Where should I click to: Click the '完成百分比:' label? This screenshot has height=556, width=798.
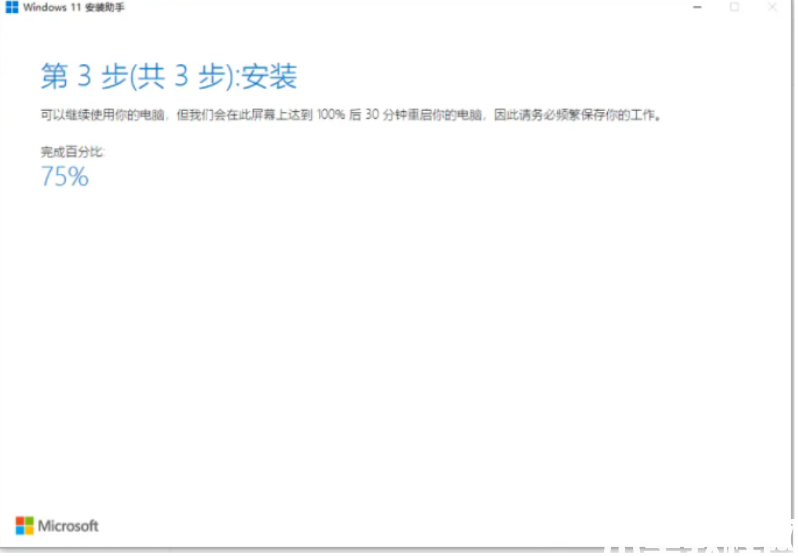[x=72, y=152]
